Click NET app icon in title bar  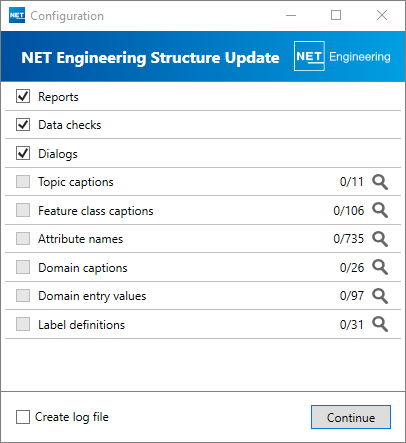17,15
